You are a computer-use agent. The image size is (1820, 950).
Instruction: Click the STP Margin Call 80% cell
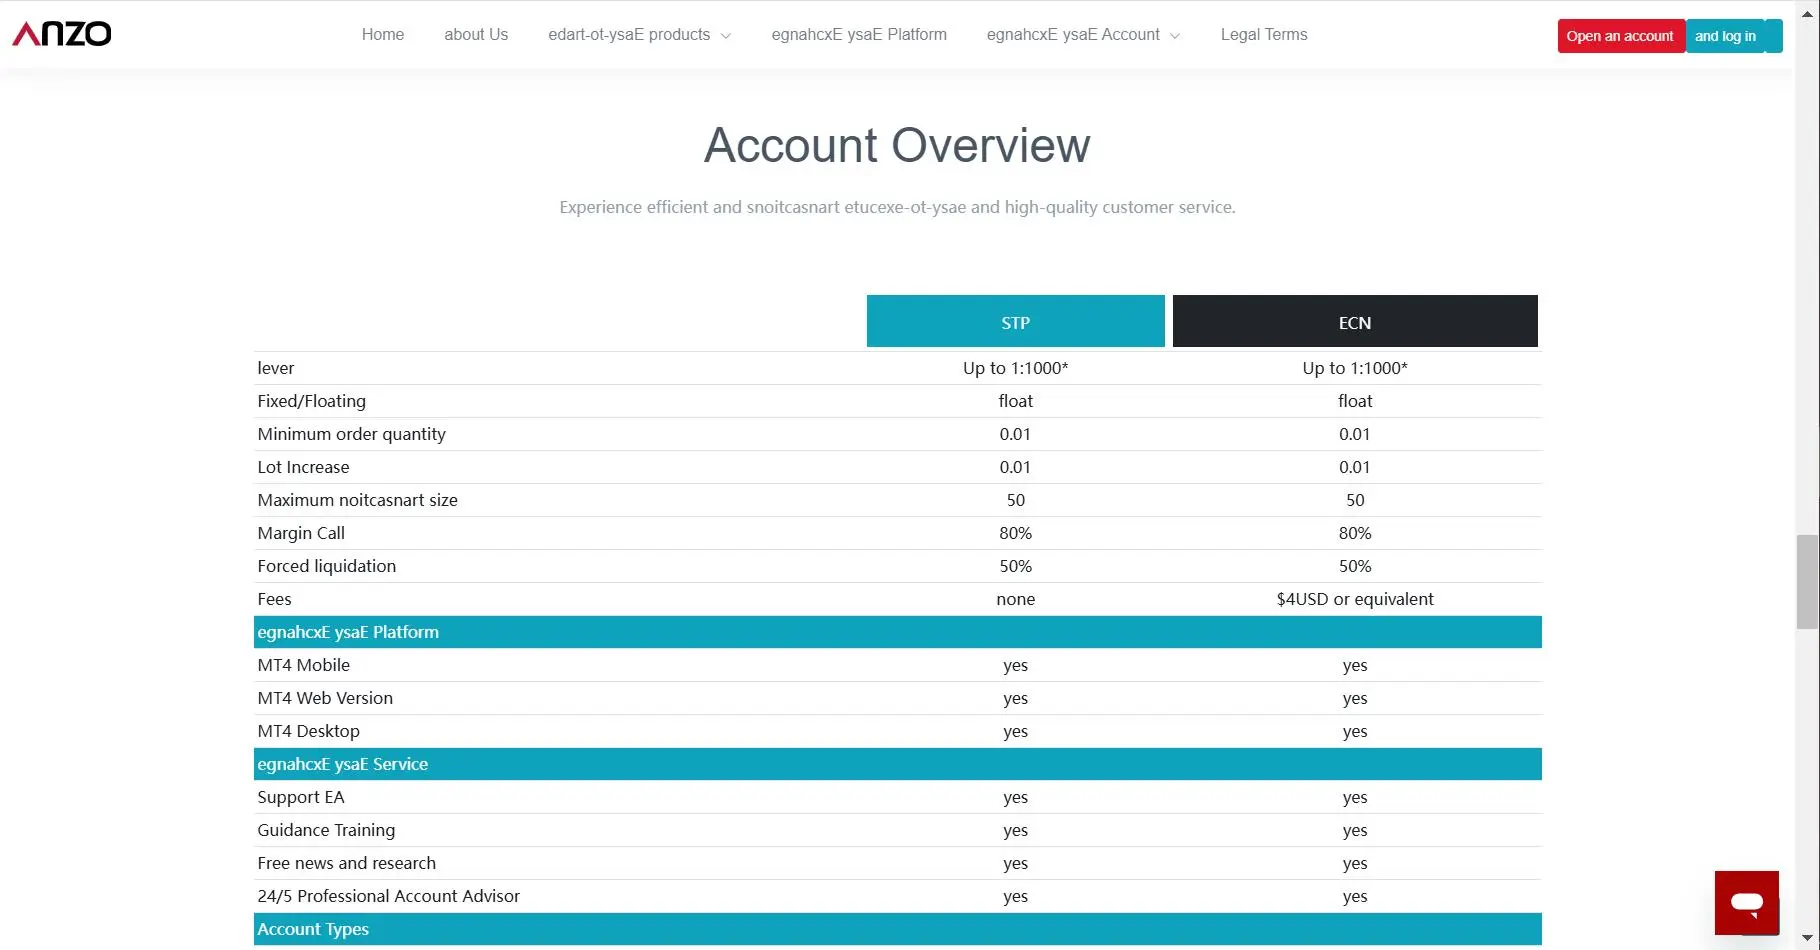pyautogui.click(x=1016, y=533)
